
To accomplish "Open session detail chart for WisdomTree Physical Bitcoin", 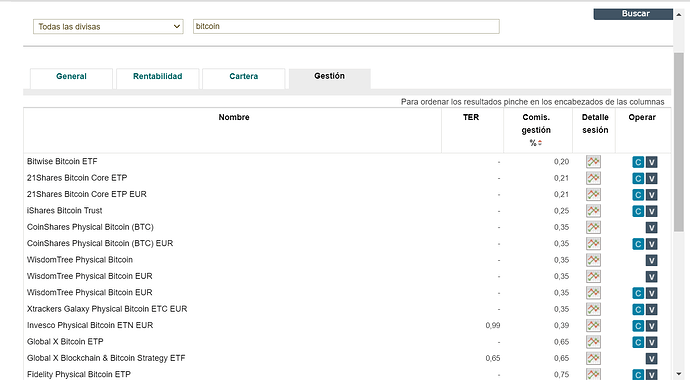I will 593,260.
